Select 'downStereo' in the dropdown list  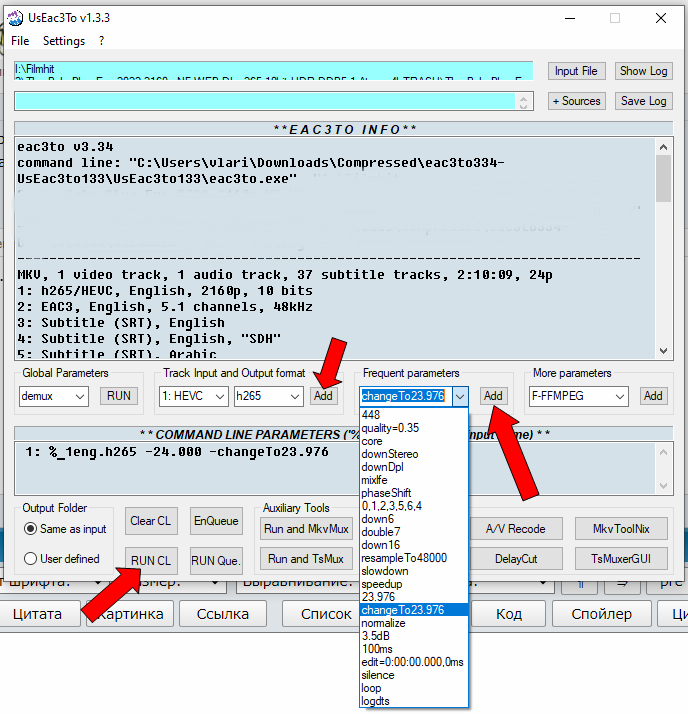pyautogui.click(x=390, y=454)
